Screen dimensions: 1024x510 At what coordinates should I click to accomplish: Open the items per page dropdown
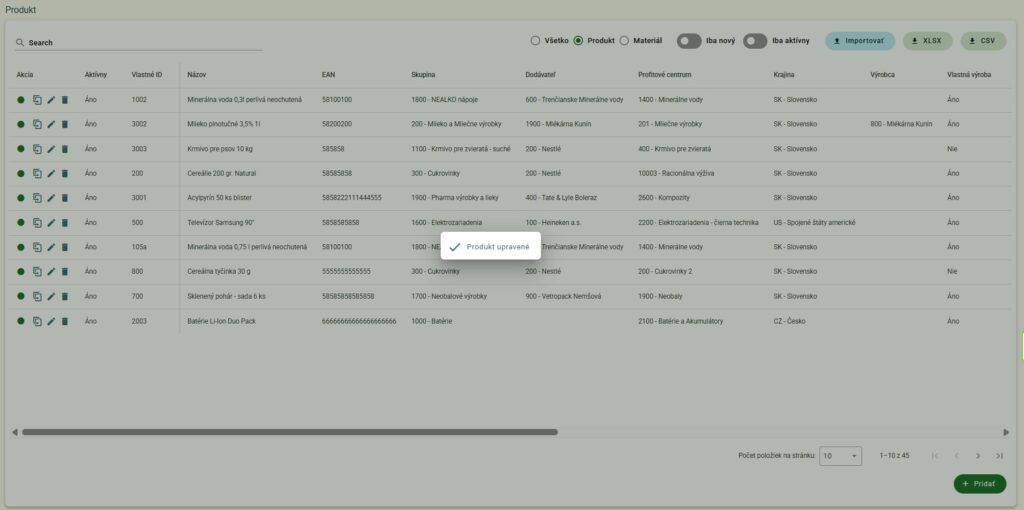[x=840, y=456]
